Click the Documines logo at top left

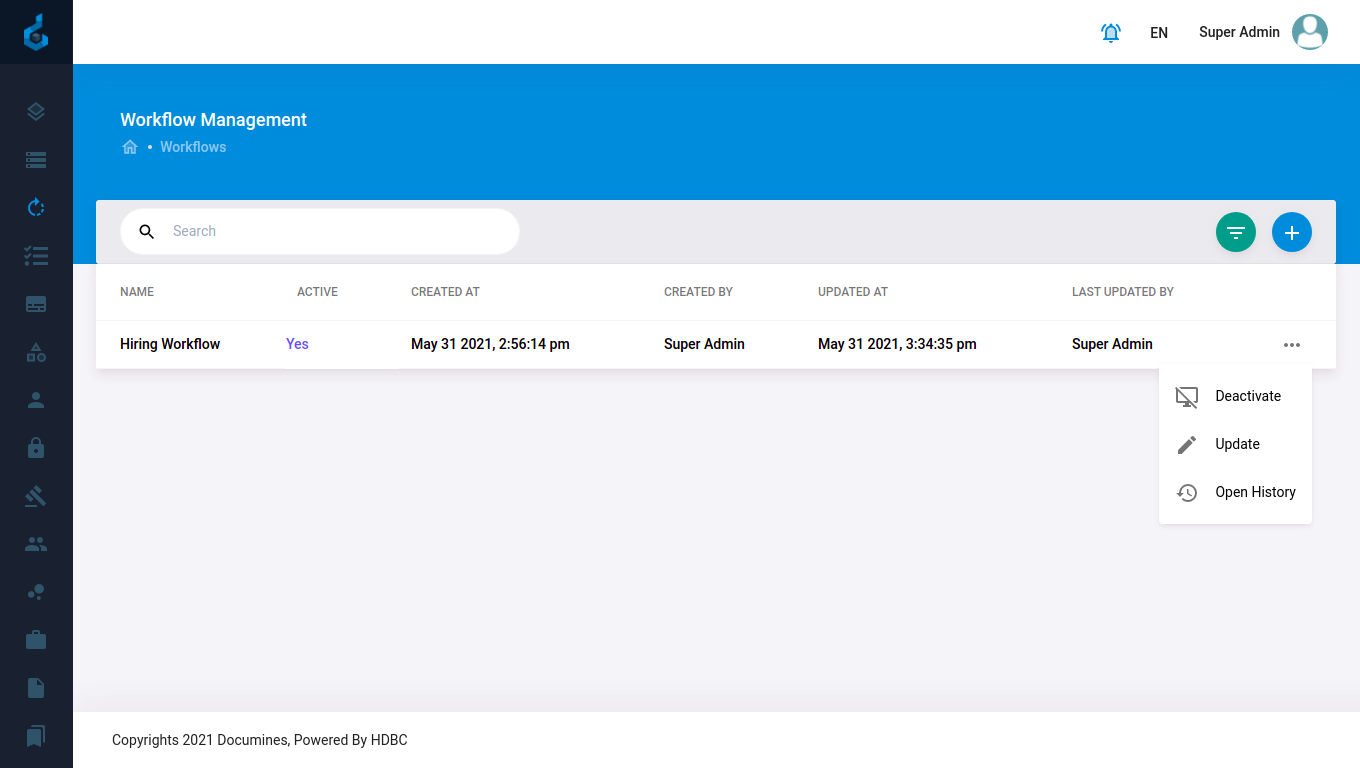coord(36,32)
